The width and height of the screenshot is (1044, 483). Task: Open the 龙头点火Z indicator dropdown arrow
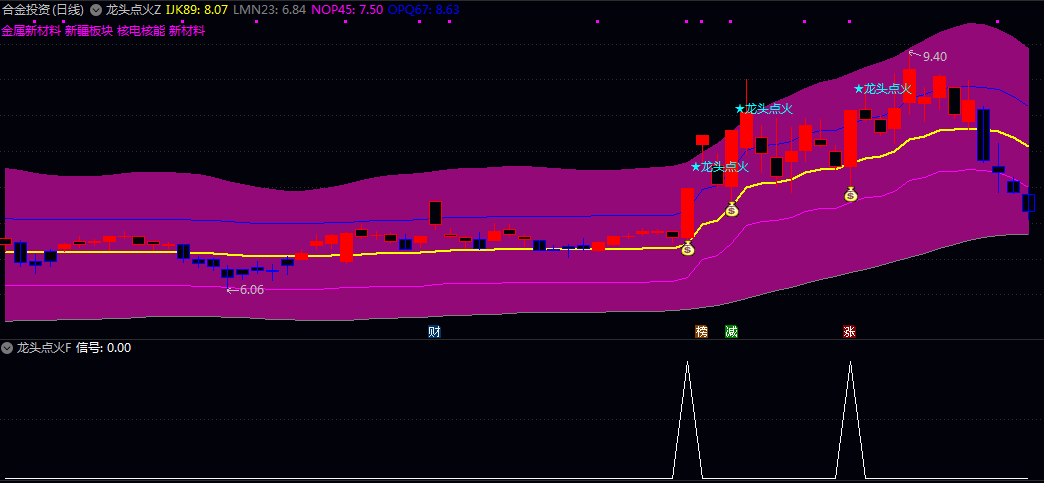[x=96, y=10]
